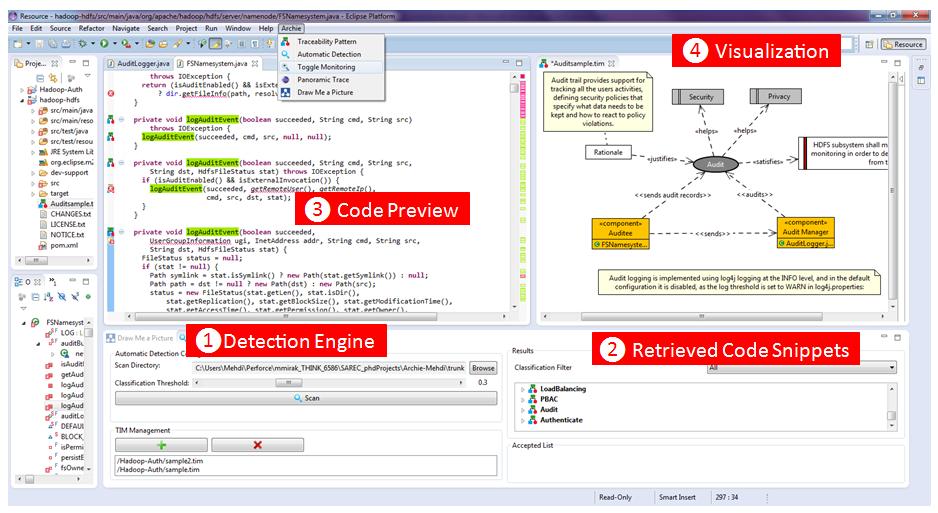The height and width of the screenshot is (513, 938).
Task: Toggle the highlighted Mark Occurrences toolbar button
Action: point(215,44)
